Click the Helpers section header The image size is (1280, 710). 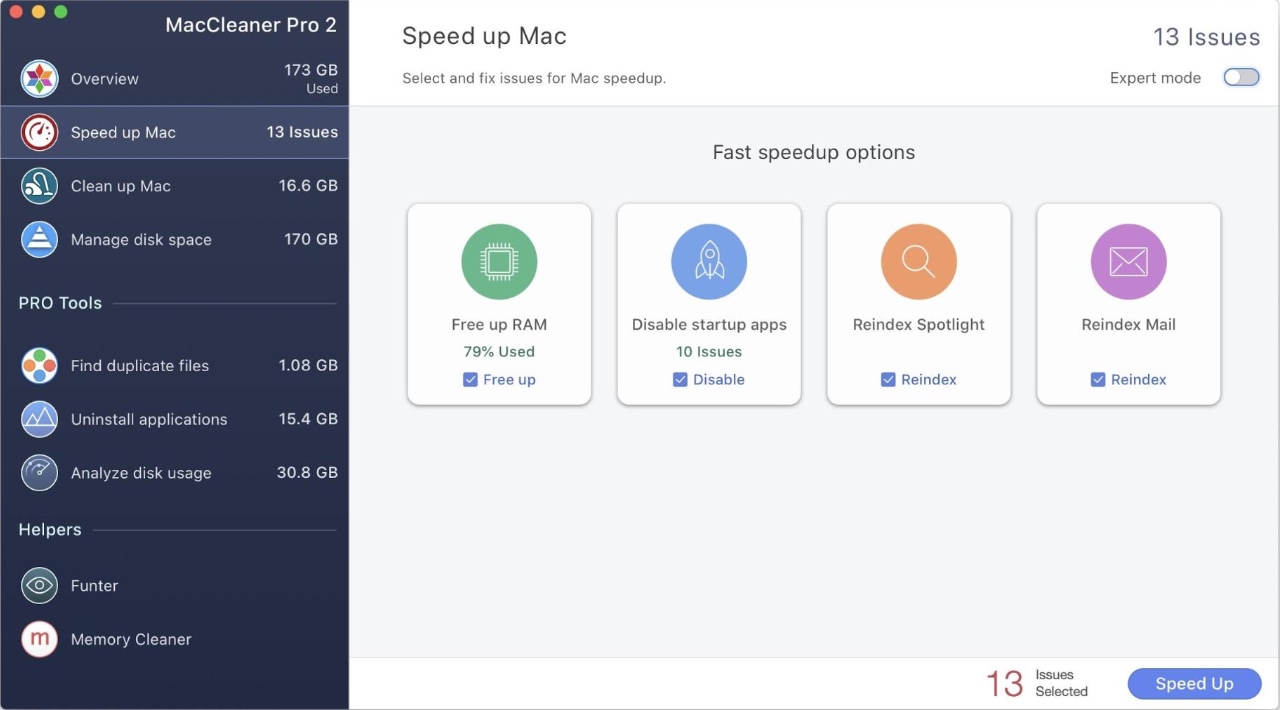tap(50, 530)
